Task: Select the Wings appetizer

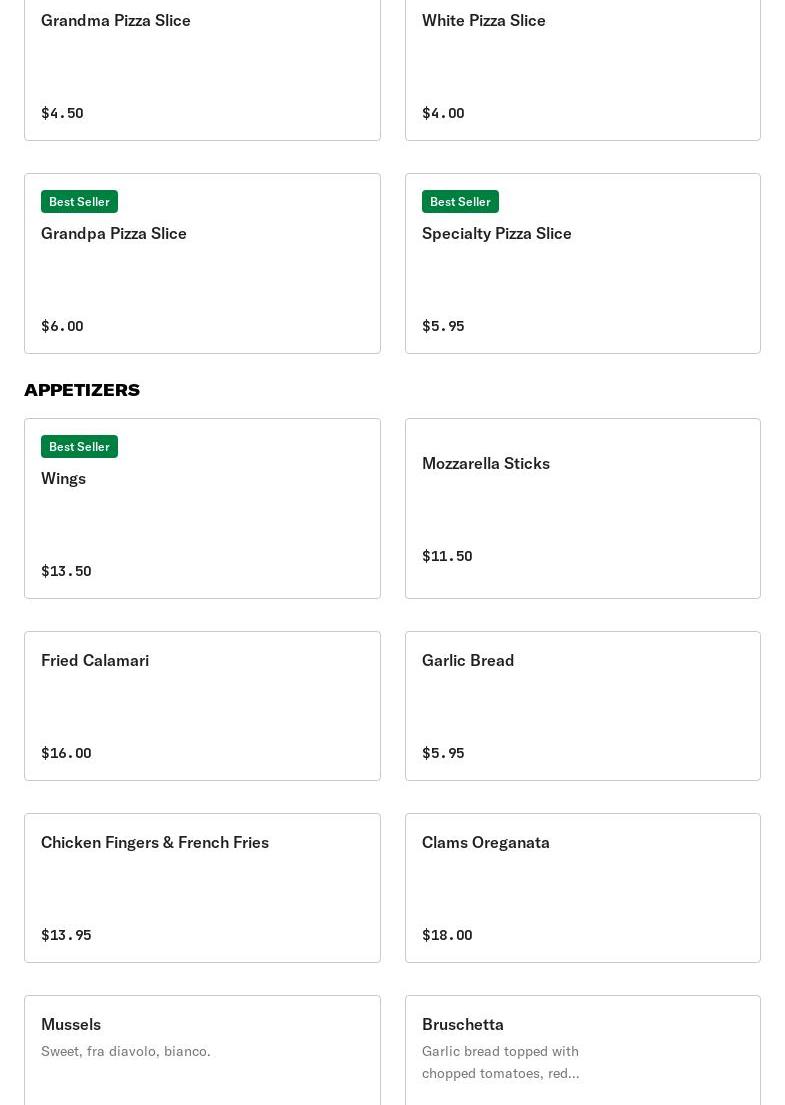Action: [x=202, y=509]
